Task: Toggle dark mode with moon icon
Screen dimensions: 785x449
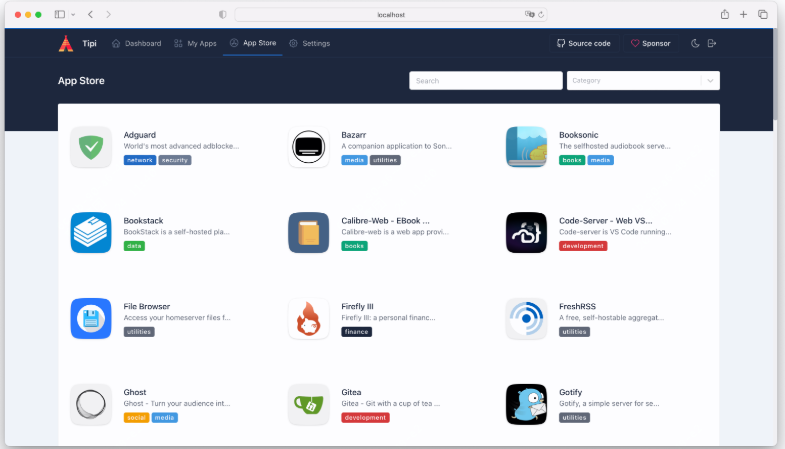Action: click(695, 44)
